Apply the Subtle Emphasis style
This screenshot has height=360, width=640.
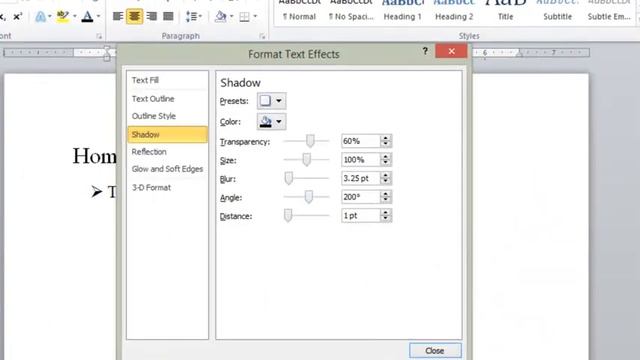coord(609,11)
